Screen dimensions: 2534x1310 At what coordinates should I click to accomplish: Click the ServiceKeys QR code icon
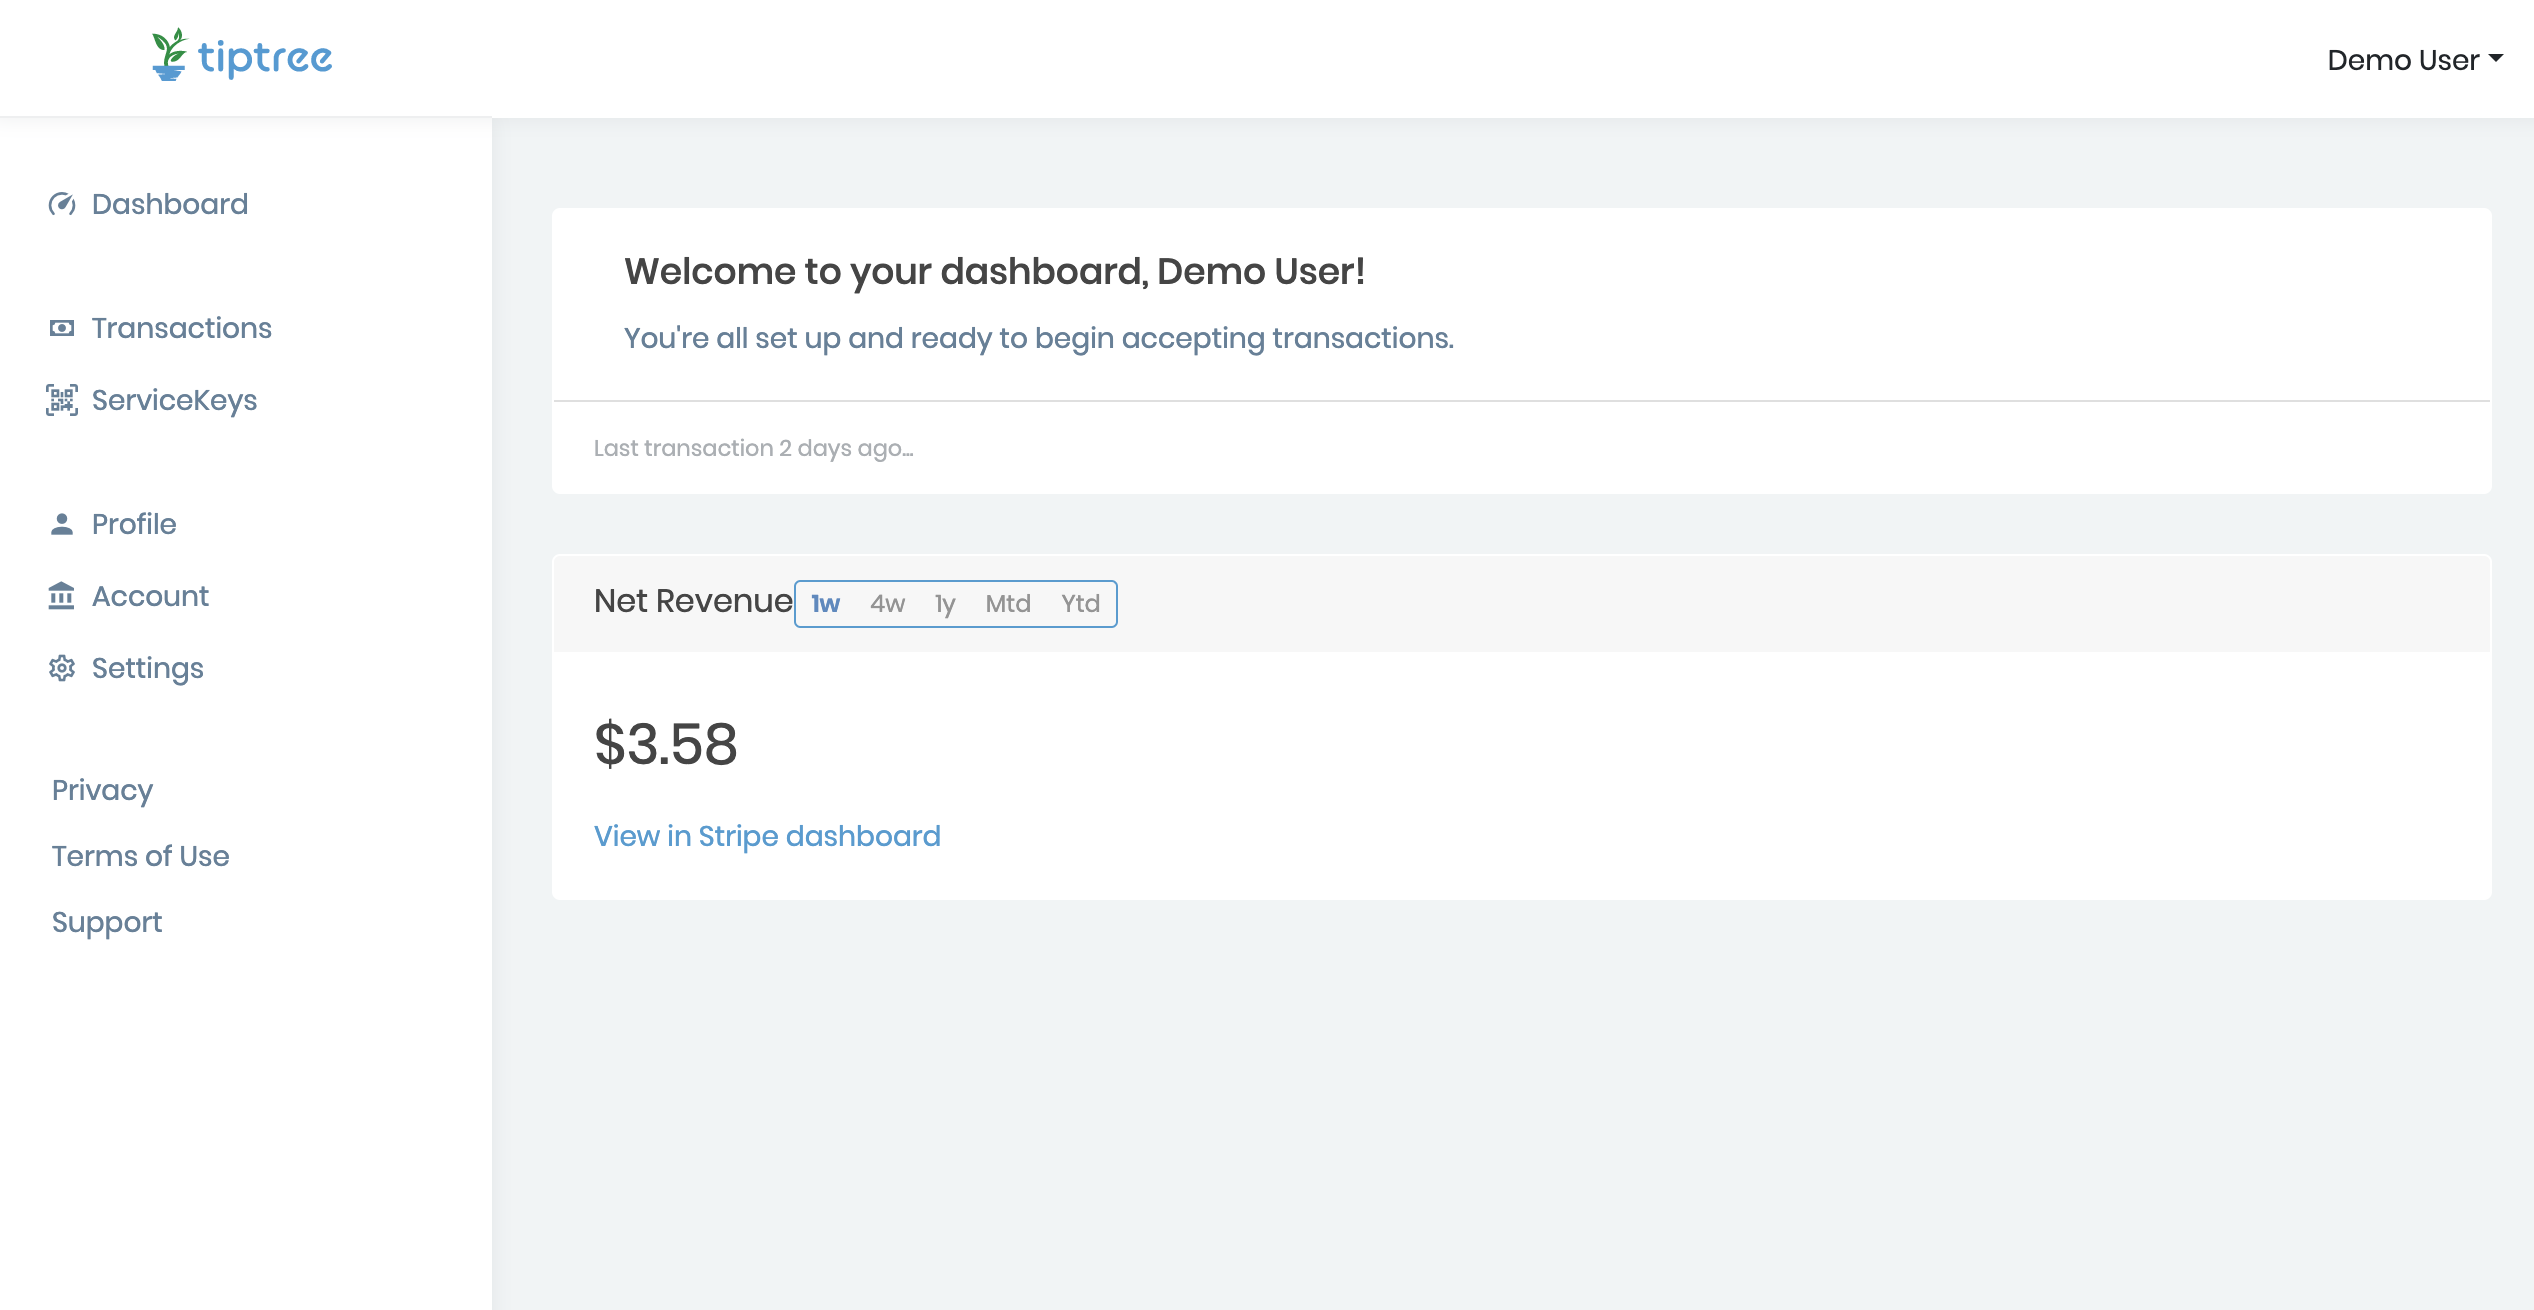click(x=62, y=400)
